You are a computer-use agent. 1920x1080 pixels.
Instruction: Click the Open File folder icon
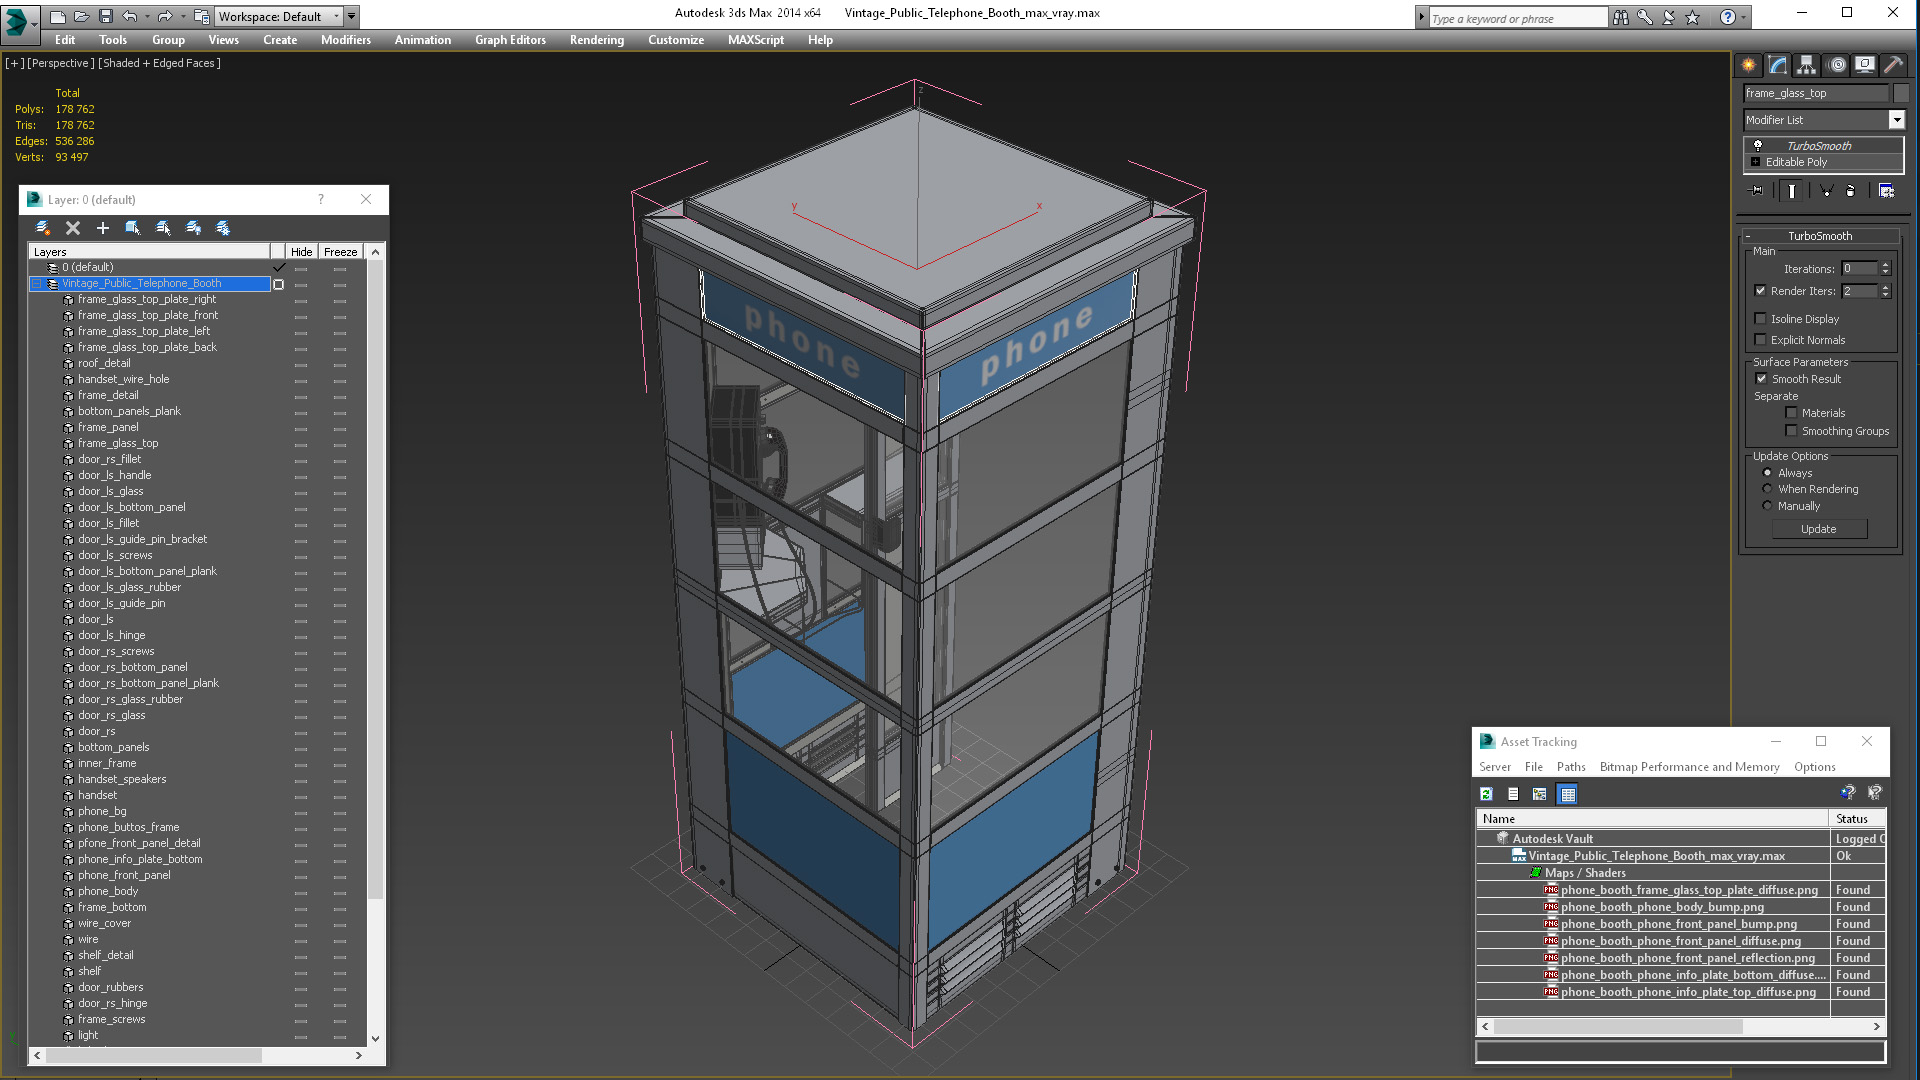(x=81, y=16)
